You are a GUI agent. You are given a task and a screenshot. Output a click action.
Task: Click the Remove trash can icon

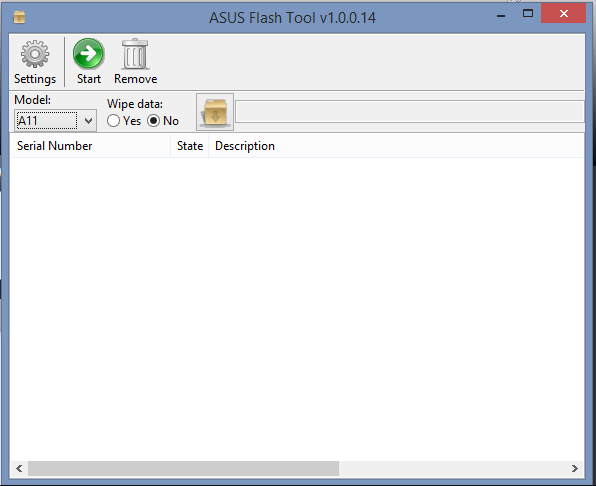coord(135,54)
